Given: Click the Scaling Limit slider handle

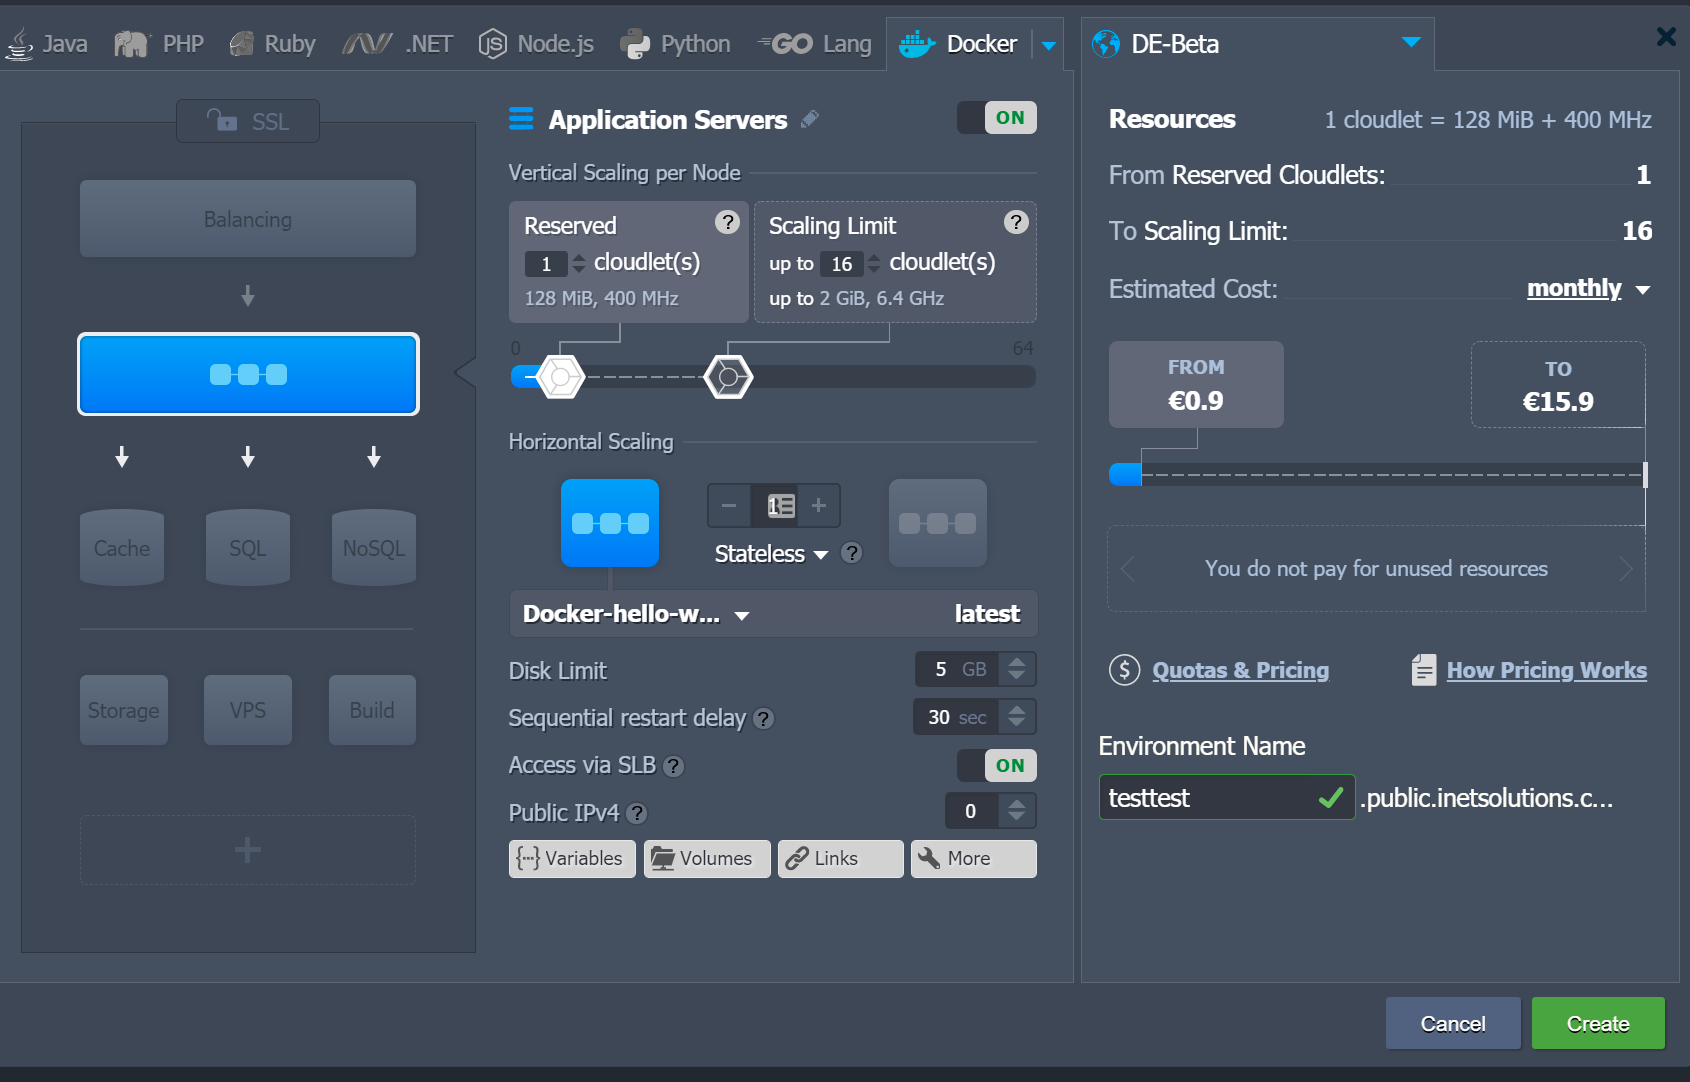Looking at the screenshot, I should pos(728,377).
